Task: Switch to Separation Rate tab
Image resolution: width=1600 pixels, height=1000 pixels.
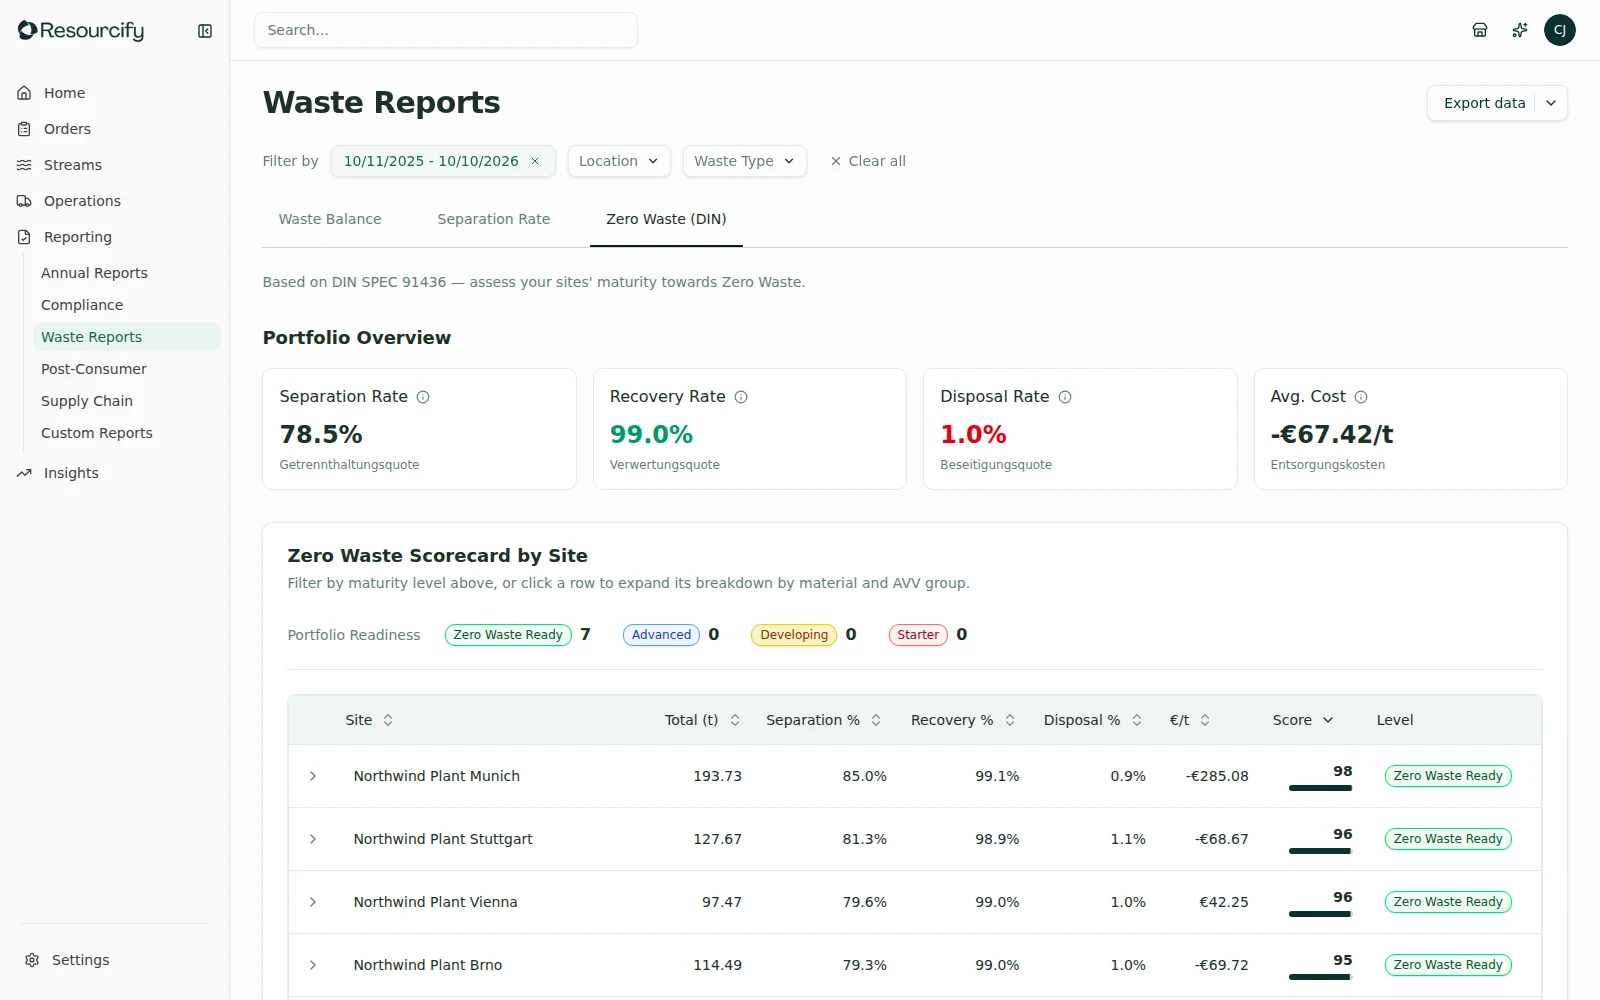Action: [494, 219]
